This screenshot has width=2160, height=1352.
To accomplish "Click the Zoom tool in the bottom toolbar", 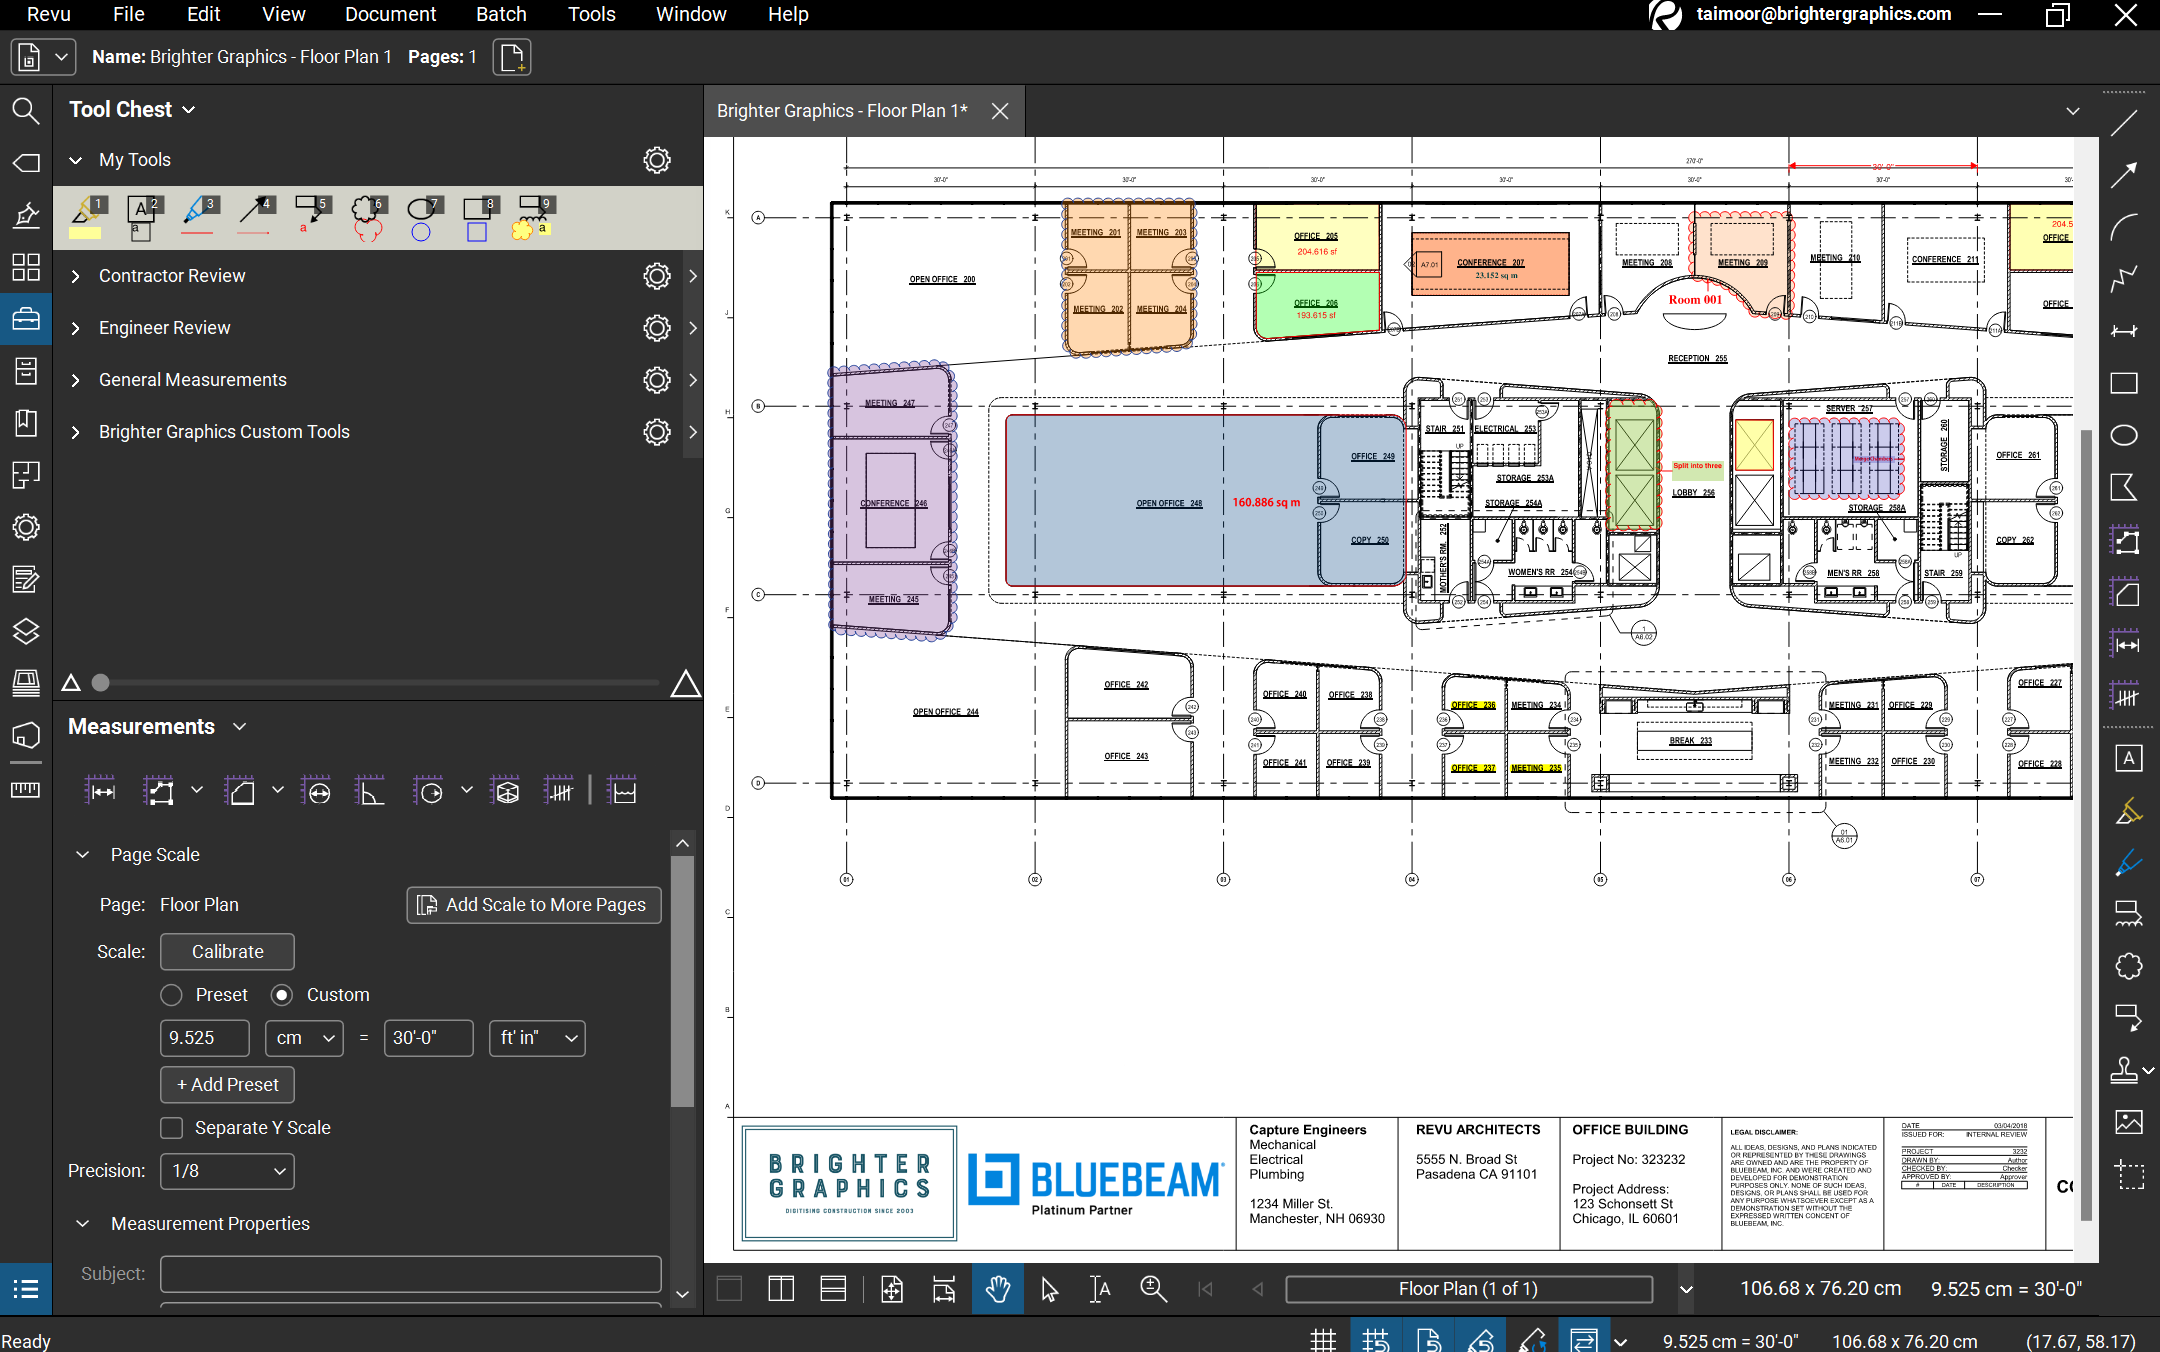I will 1153,1289.
